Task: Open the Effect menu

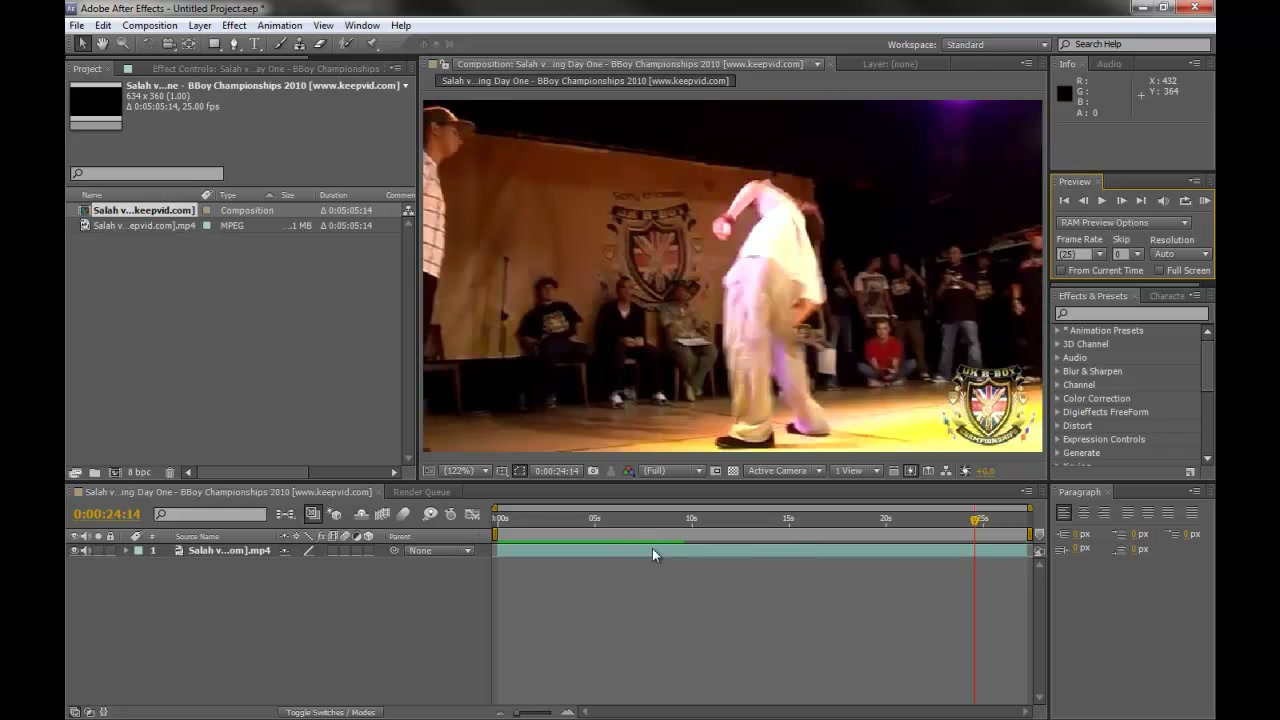Action: tap(234, 25)
